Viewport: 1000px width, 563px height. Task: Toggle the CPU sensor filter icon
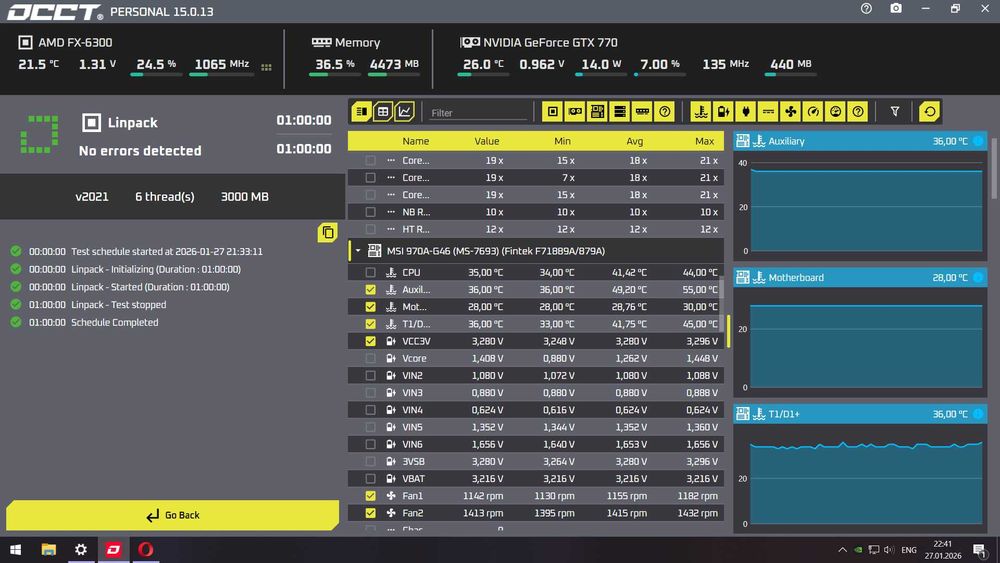click(552, 112)
